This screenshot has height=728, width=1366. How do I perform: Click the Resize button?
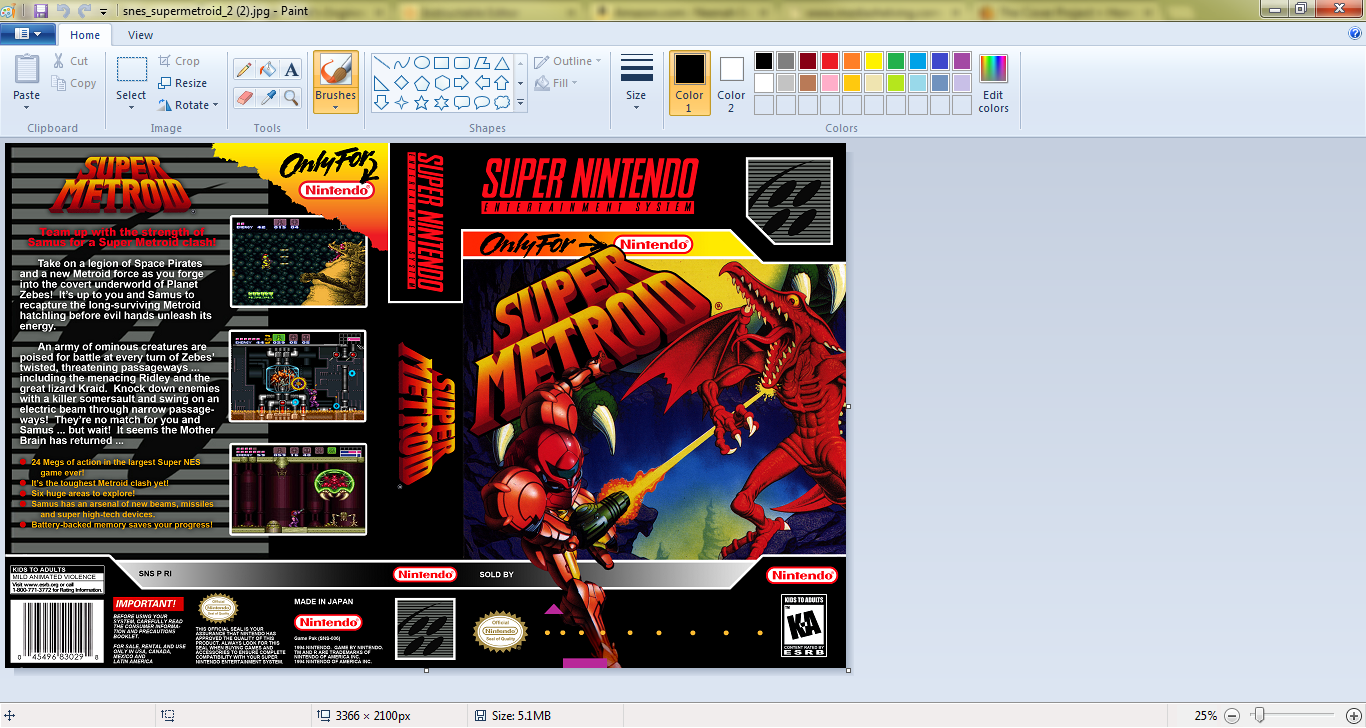[x=182, y=83]
